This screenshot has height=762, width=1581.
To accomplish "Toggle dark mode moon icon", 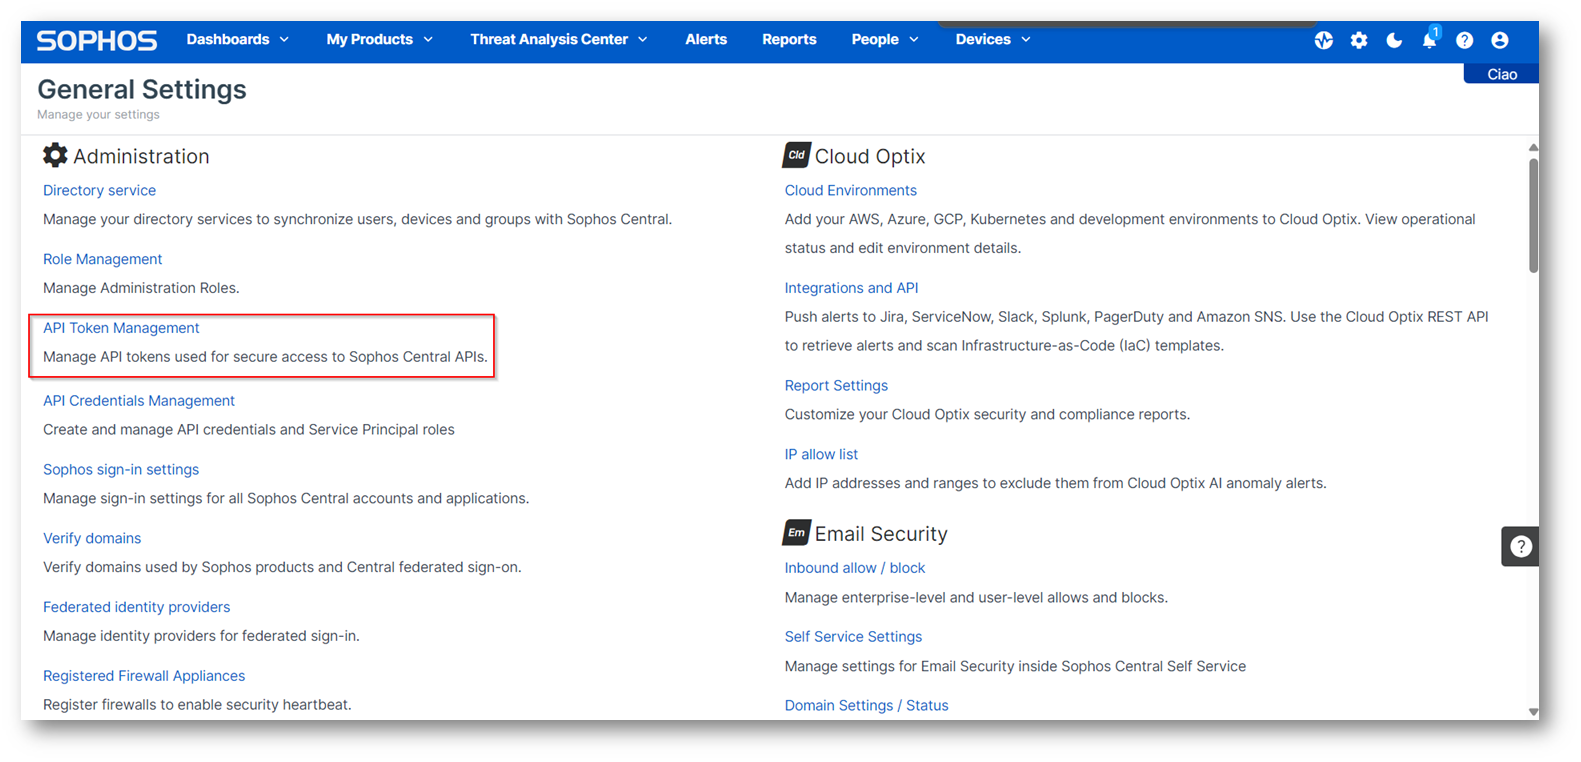I will click(x=1394, y=40).
